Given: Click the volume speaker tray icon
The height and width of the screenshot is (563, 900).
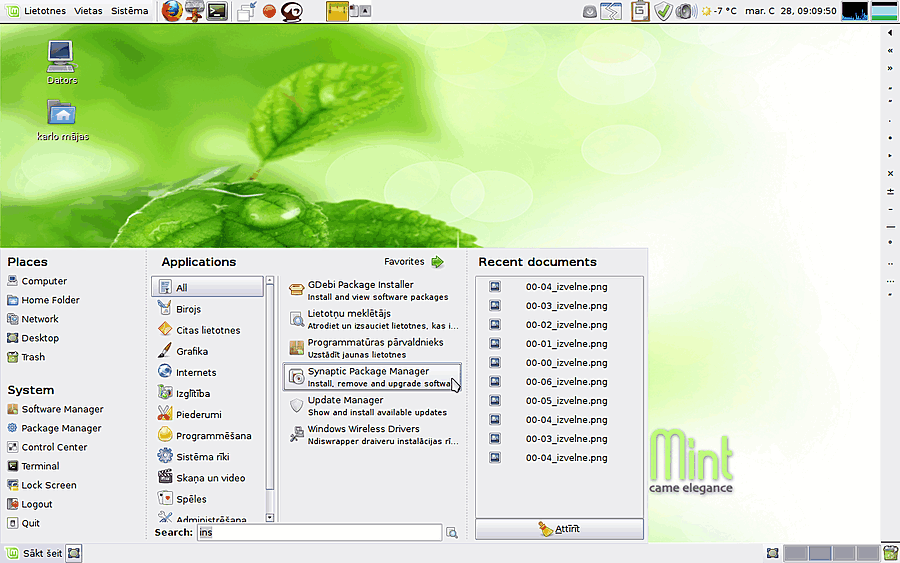Looking at the screenshot, I should (x=685, y=11).
